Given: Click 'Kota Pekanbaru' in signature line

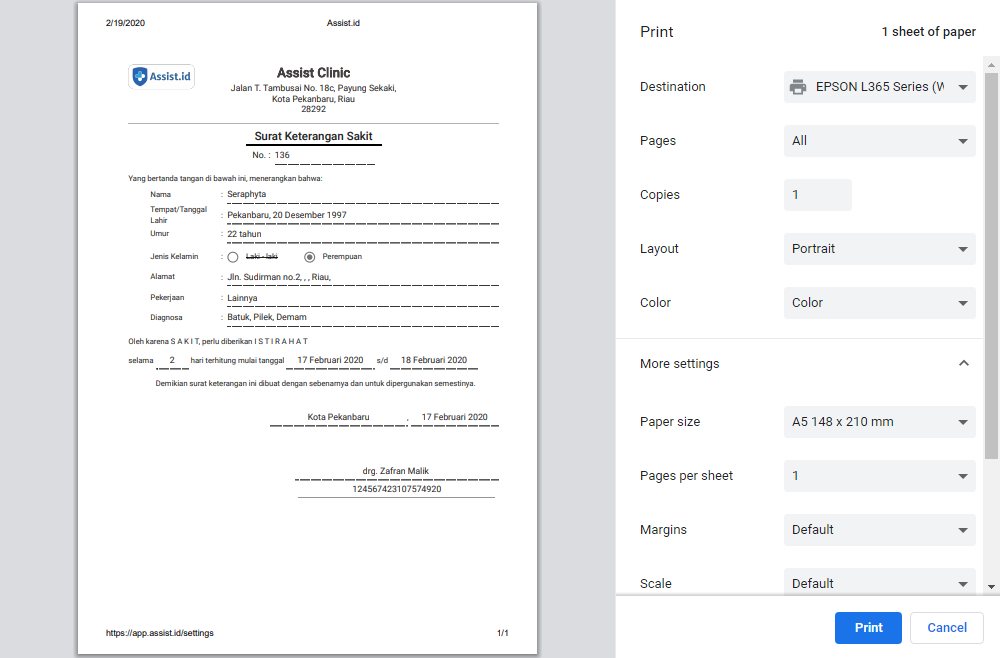Looking at the screenshot, I should click(338, 417).
